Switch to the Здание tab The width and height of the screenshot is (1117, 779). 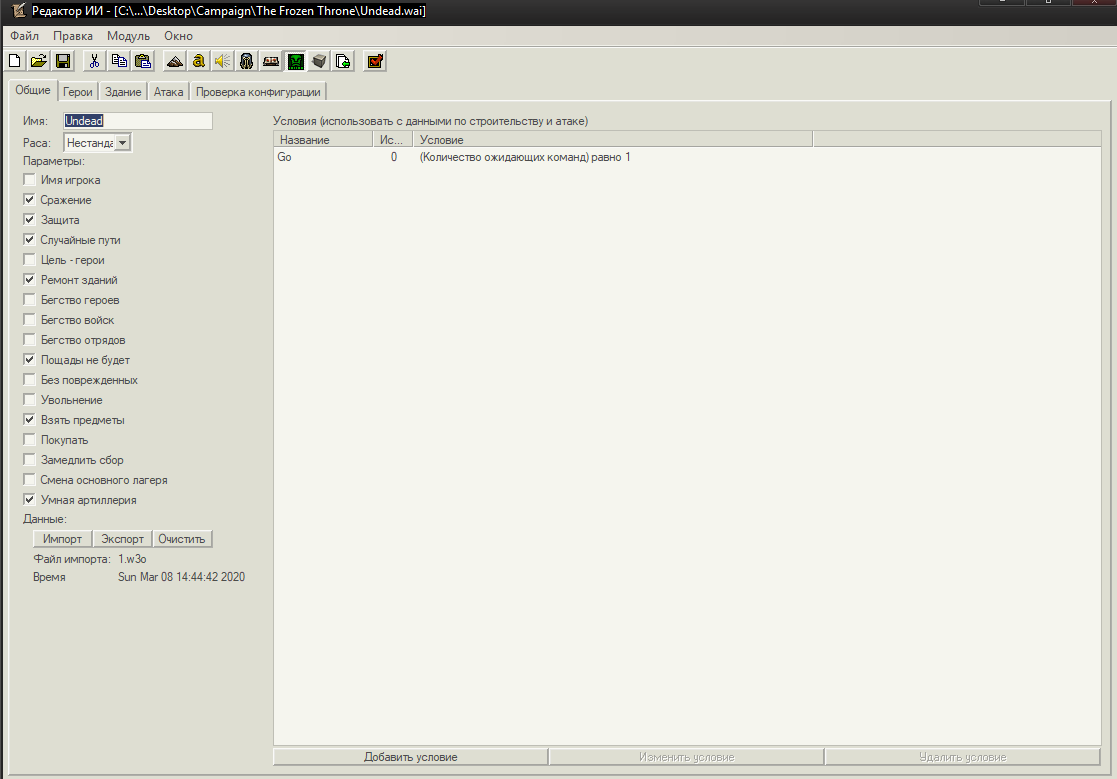123,92
